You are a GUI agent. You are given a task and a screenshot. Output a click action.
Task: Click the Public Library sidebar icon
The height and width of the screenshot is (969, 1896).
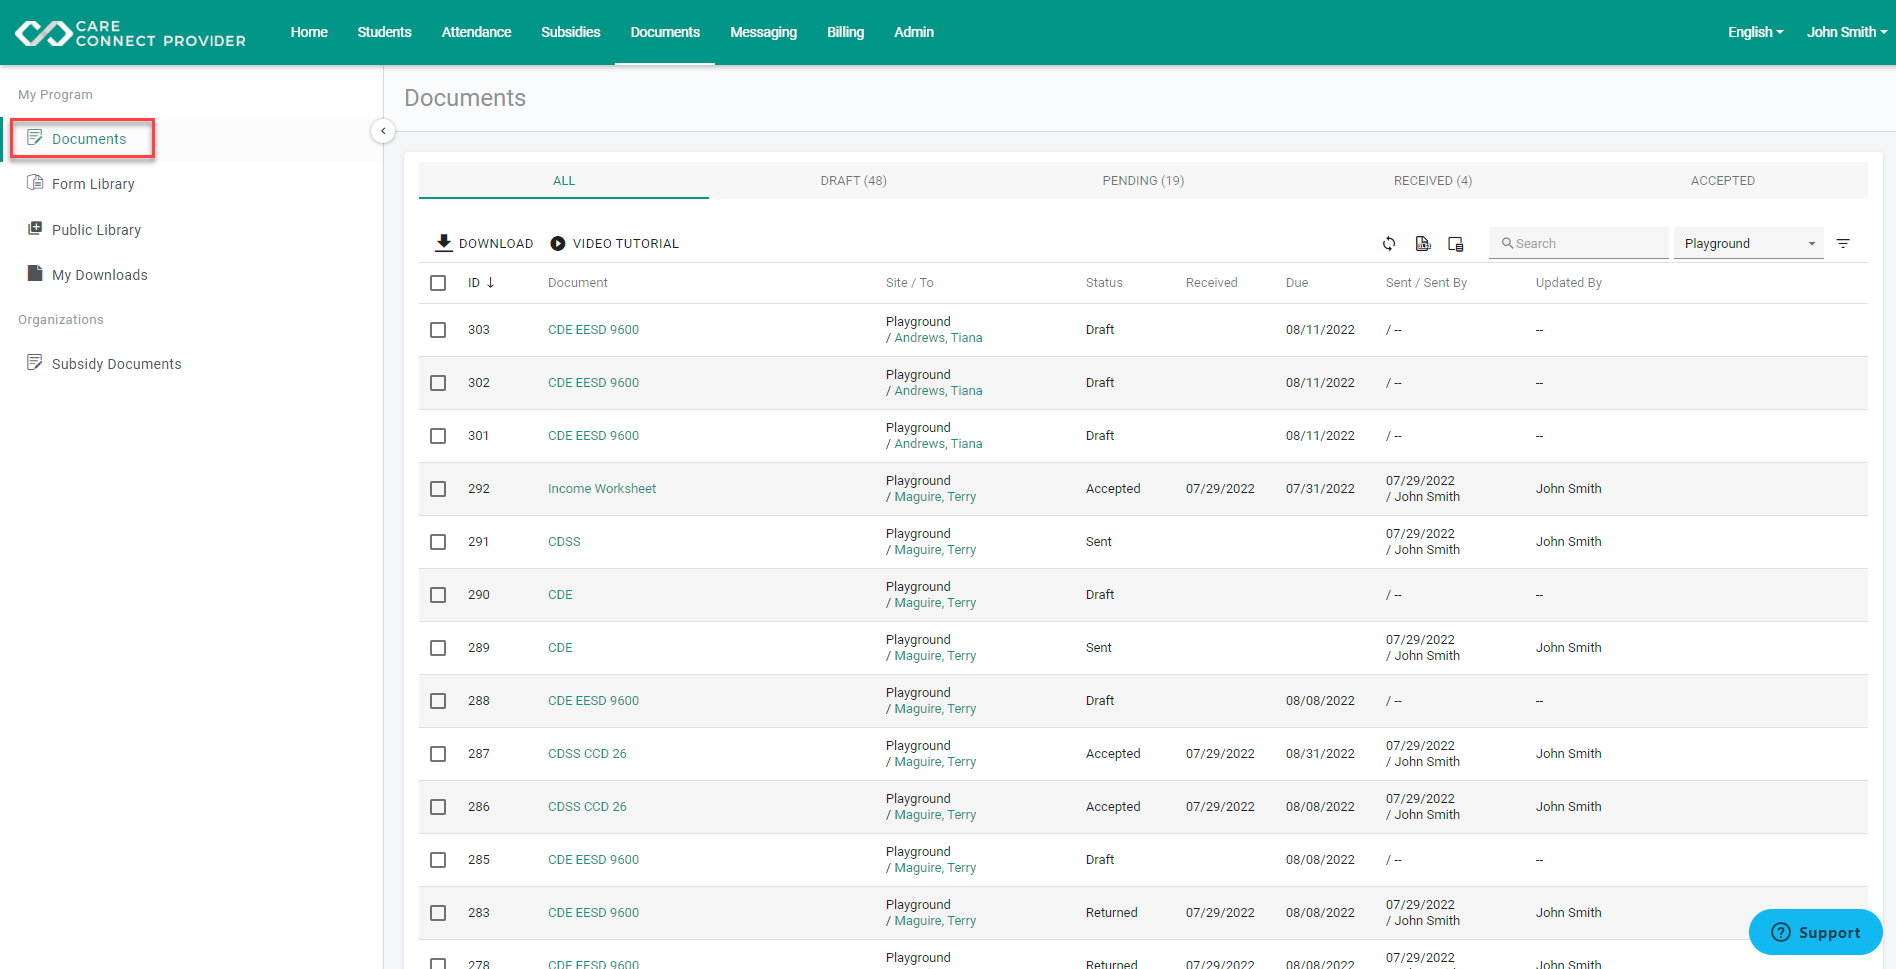tap(35, 229)
